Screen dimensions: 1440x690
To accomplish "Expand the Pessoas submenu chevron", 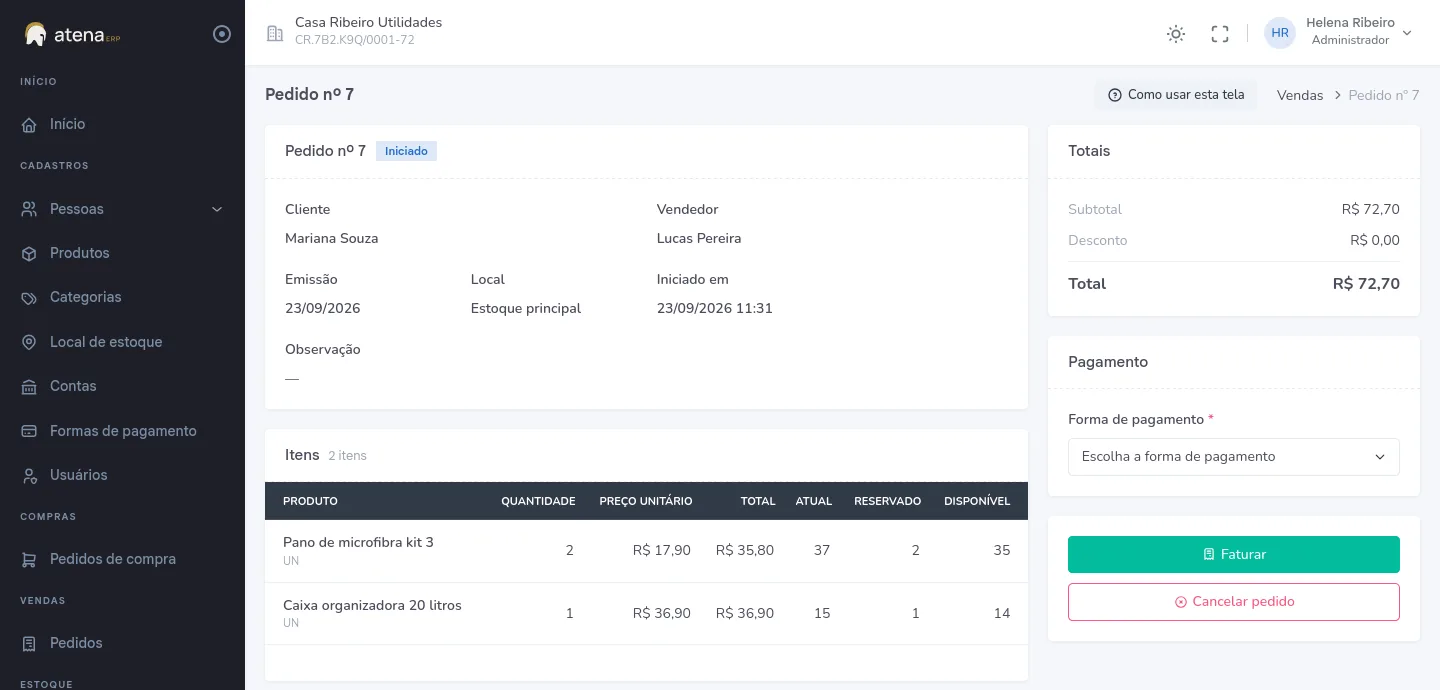I will click(217, 209).
